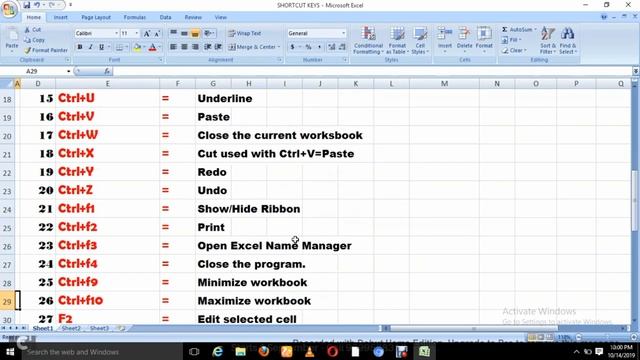Activate the Format Painter
This screenshot has height=360, width=640.
pyautogui.click(x=46, y=50)
